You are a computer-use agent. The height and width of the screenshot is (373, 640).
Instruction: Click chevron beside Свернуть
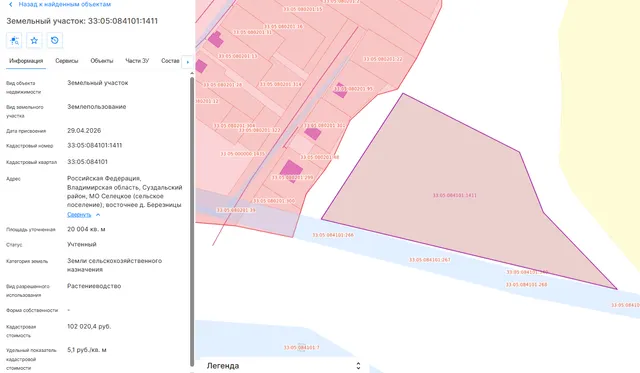coord(98,215)
